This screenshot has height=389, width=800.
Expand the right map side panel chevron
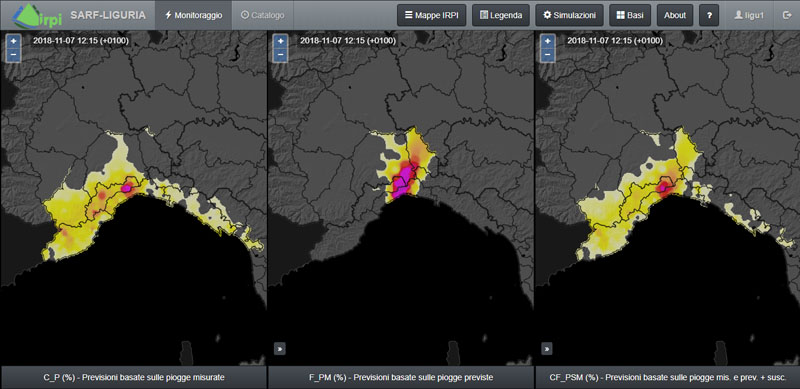click(547, 349)
